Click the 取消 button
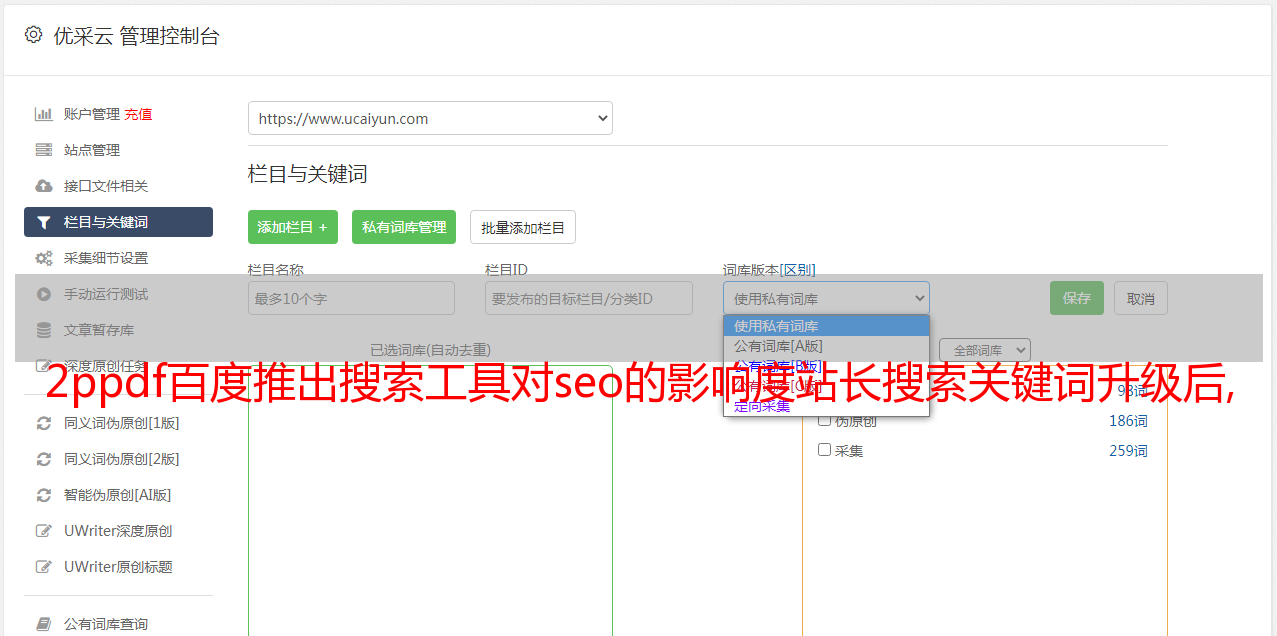Viewport: 1277px width, 636px height. point(1141,298)
